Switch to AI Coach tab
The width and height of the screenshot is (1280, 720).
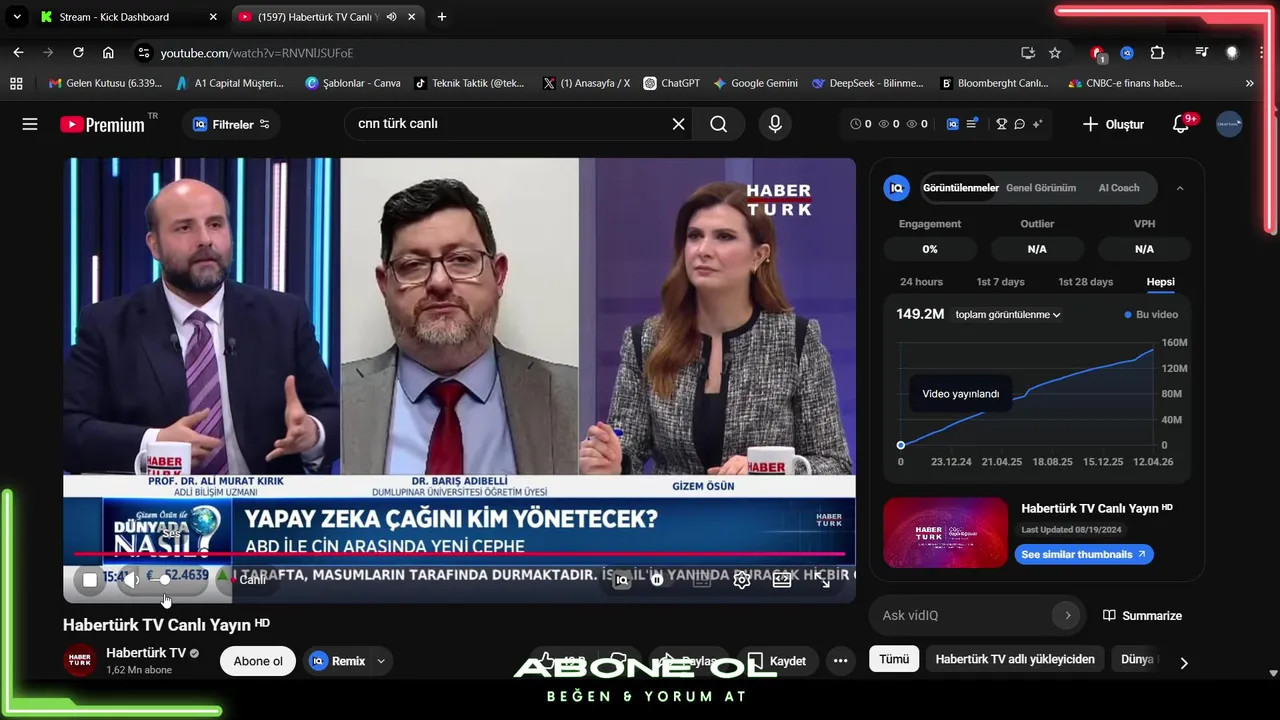[1119, 188]
